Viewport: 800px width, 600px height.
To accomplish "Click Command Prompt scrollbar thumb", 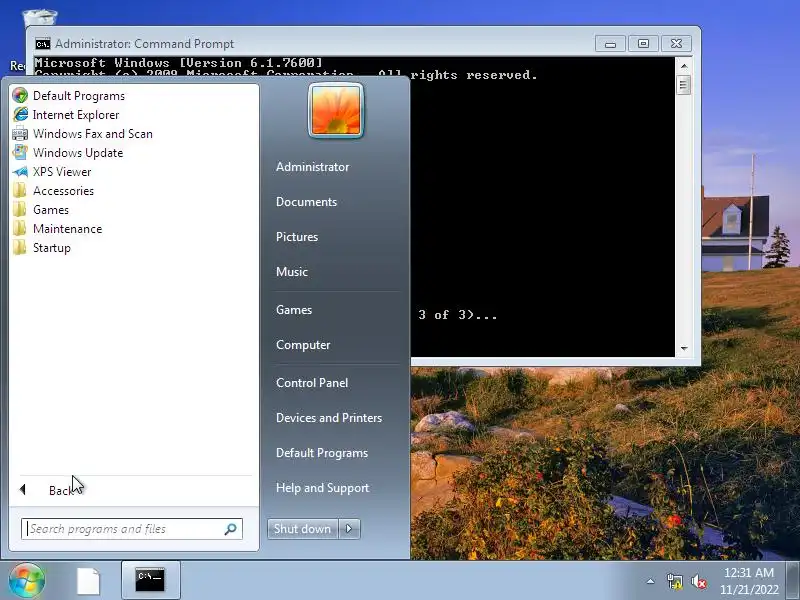I will pyautogui.click(x=684, y=85).
